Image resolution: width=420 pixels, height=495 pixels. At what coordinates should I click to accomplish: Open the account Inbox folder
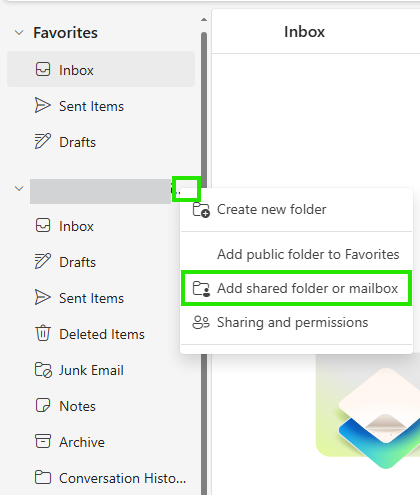[76, 226]
